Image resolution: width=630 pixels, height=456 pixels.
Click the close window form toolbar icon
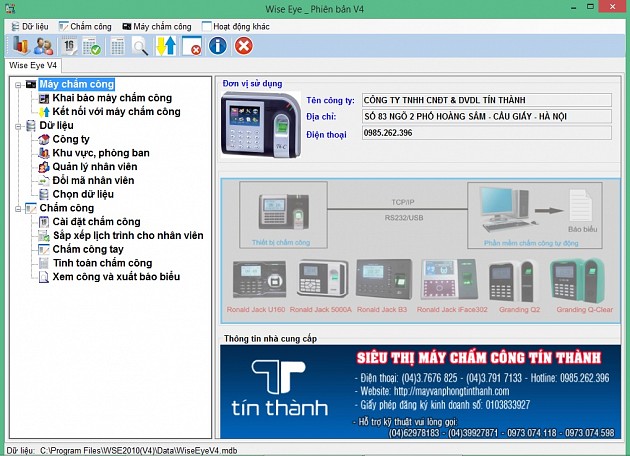pos(192,46)
